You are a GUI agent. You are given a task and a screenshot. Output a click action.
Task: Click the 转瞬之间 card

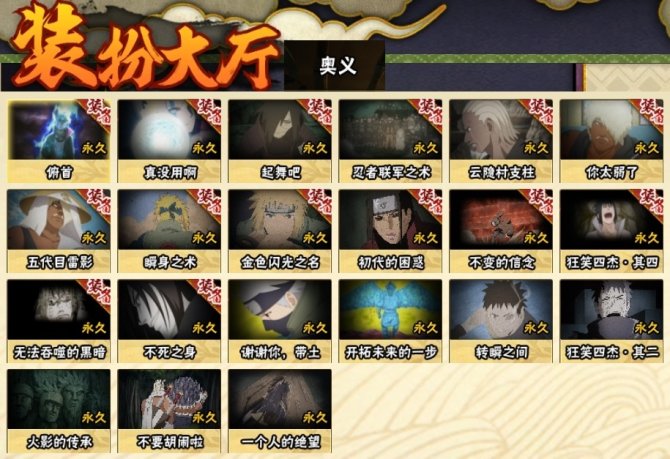(x=501, y=321)
